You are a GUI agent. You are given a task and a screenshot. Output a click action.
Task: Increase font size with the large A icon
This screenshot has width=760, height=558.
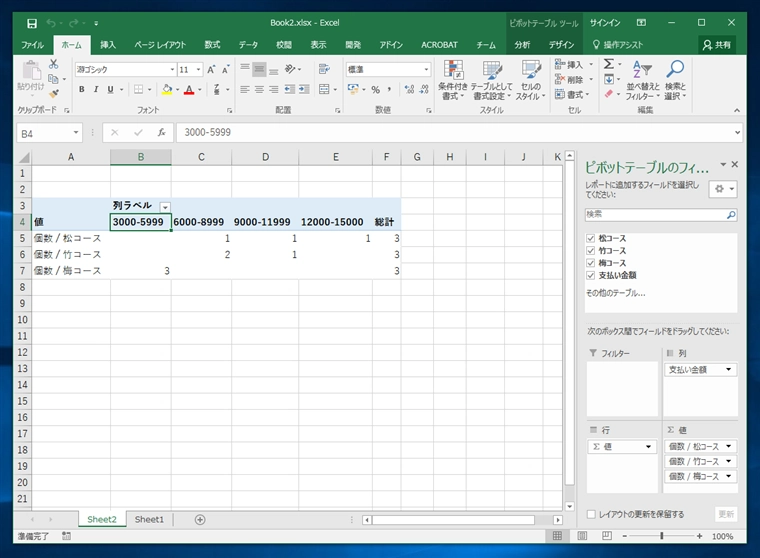tap(211, 70)
